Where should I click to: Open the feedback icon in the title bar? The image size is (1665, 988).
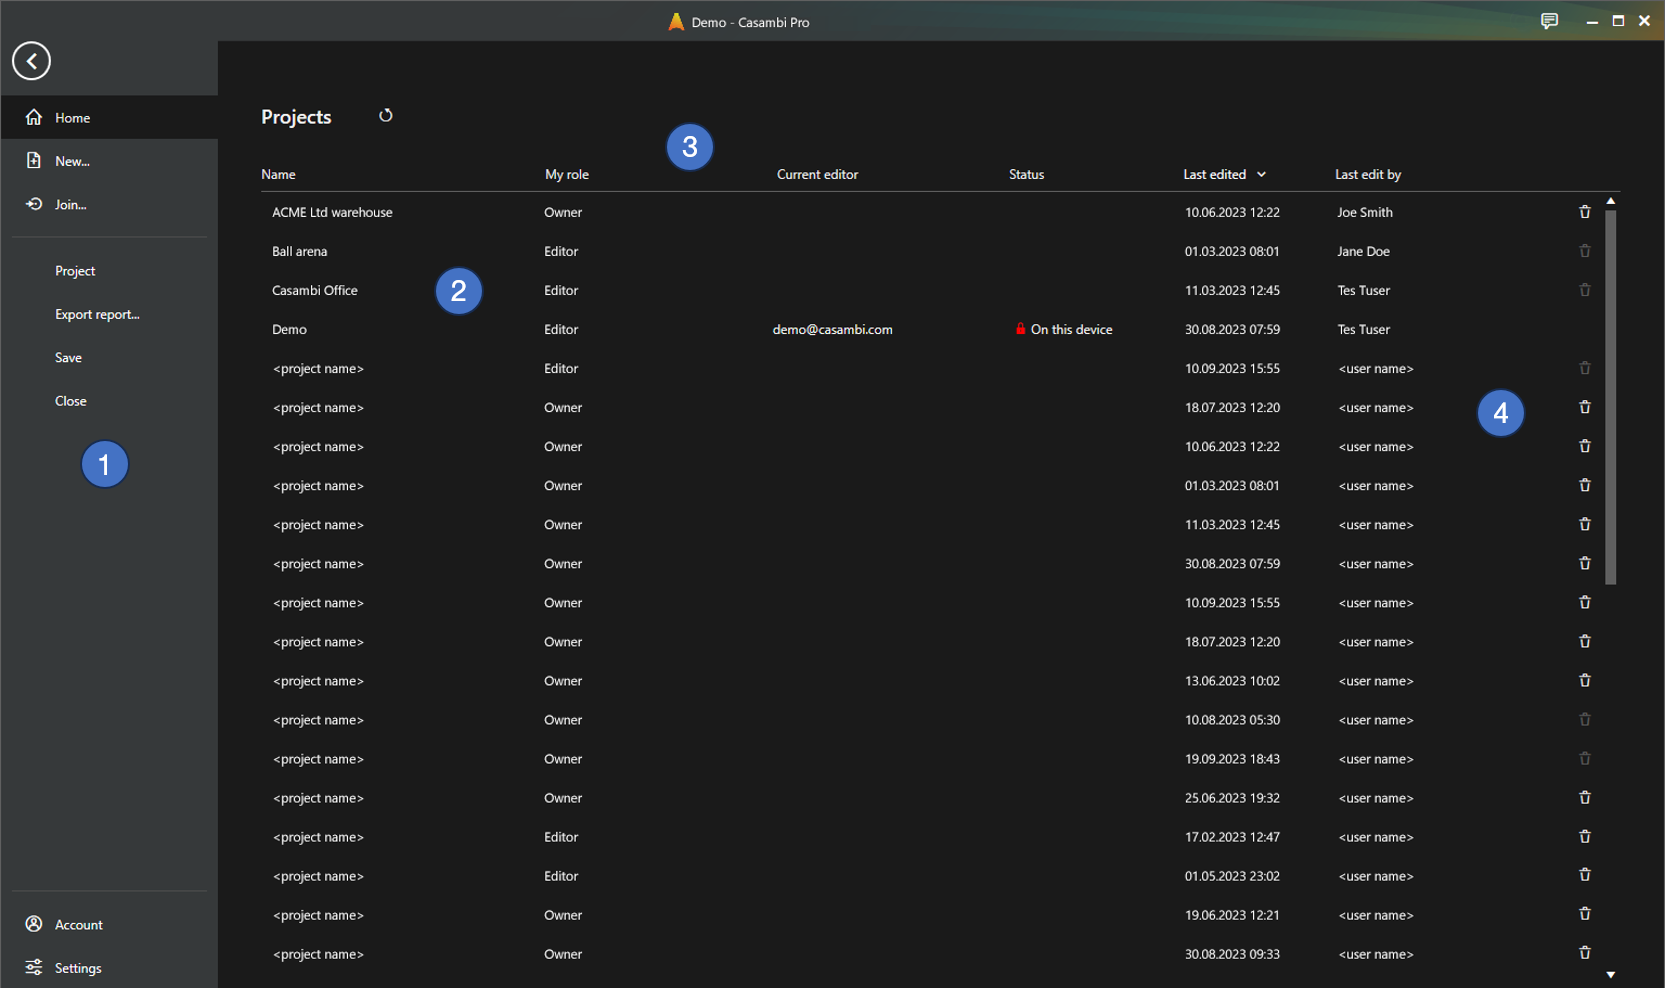pyautogui.click(x=1549, y=21)
